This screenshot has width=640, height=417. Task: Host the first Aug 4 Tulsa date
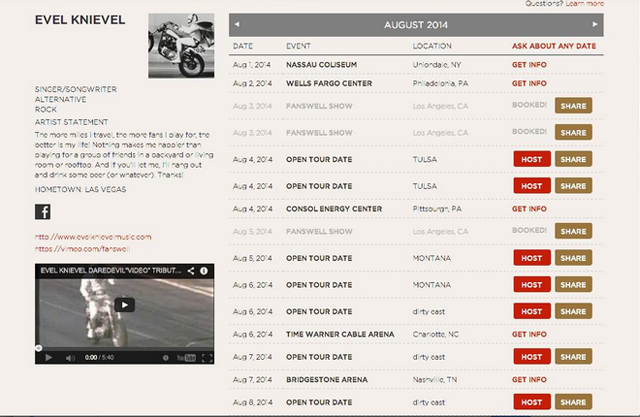click(532, 159)
